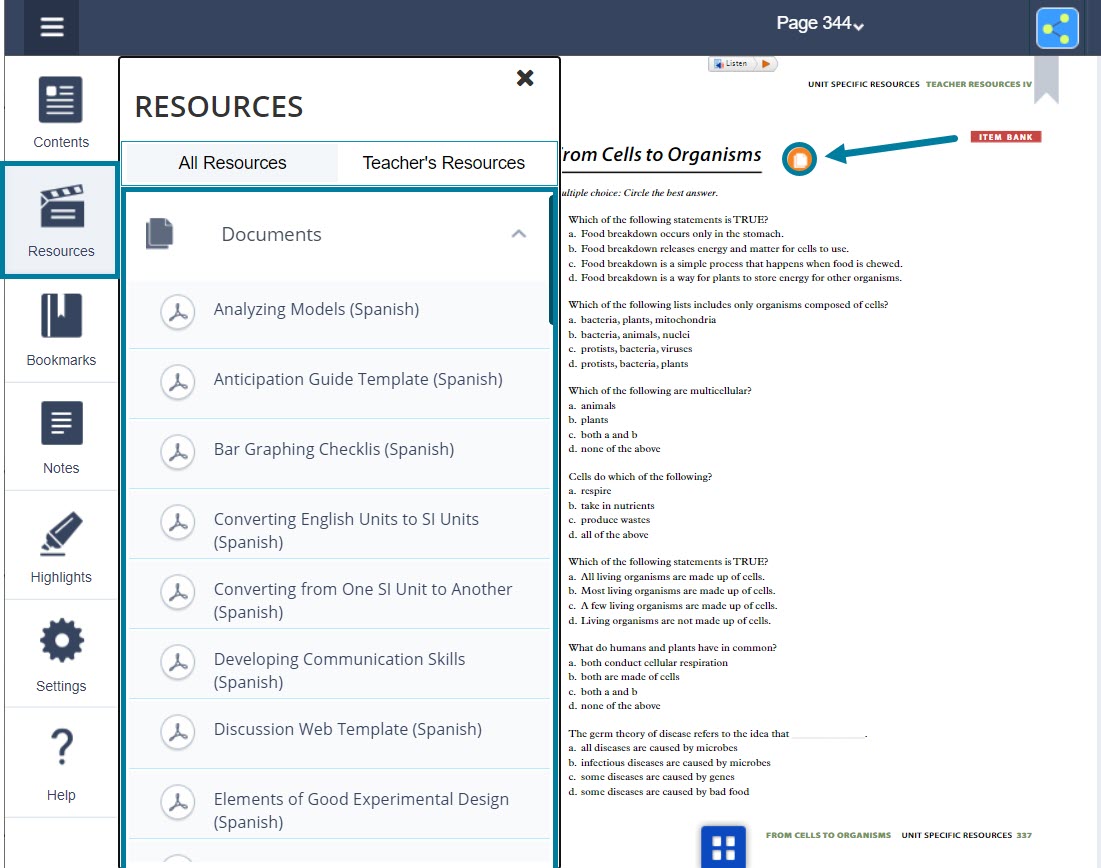Viewport: 1101px width, 868px height.
Task: Close the Resources panel
Action: point(525,78)
